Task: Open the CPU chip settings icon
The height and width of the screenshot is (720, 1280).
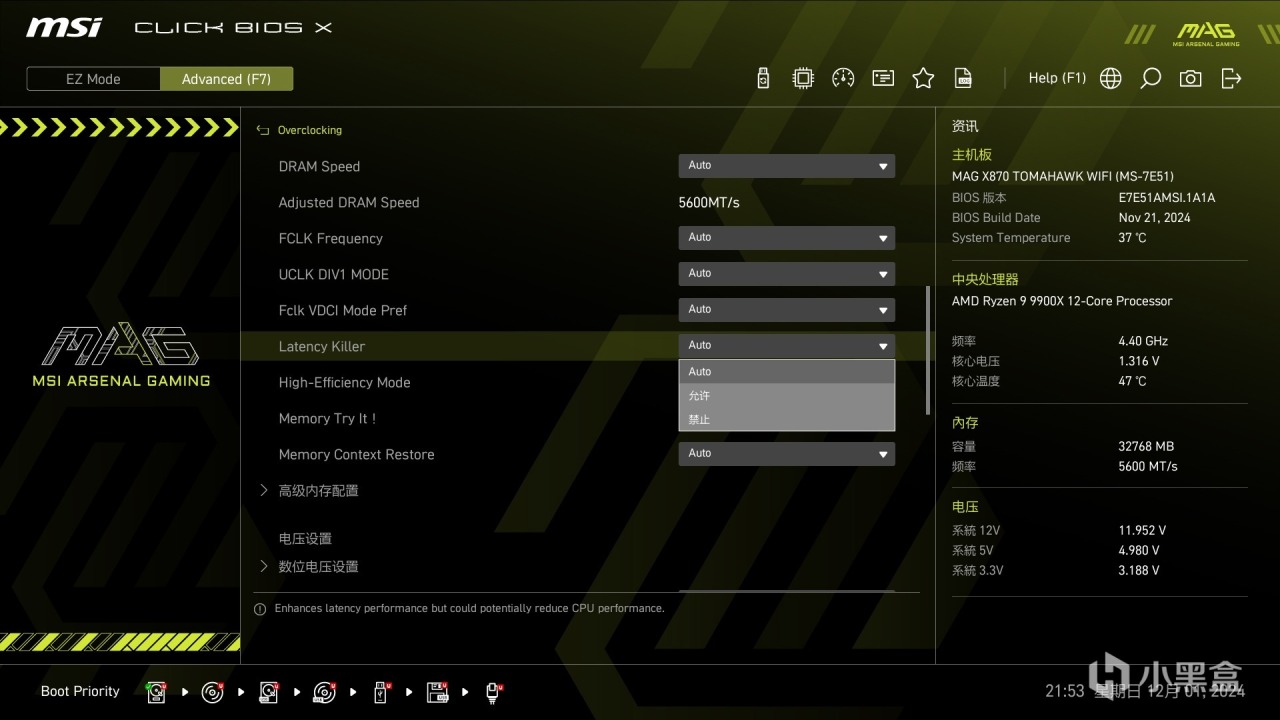Action: (x=803, y=78)
